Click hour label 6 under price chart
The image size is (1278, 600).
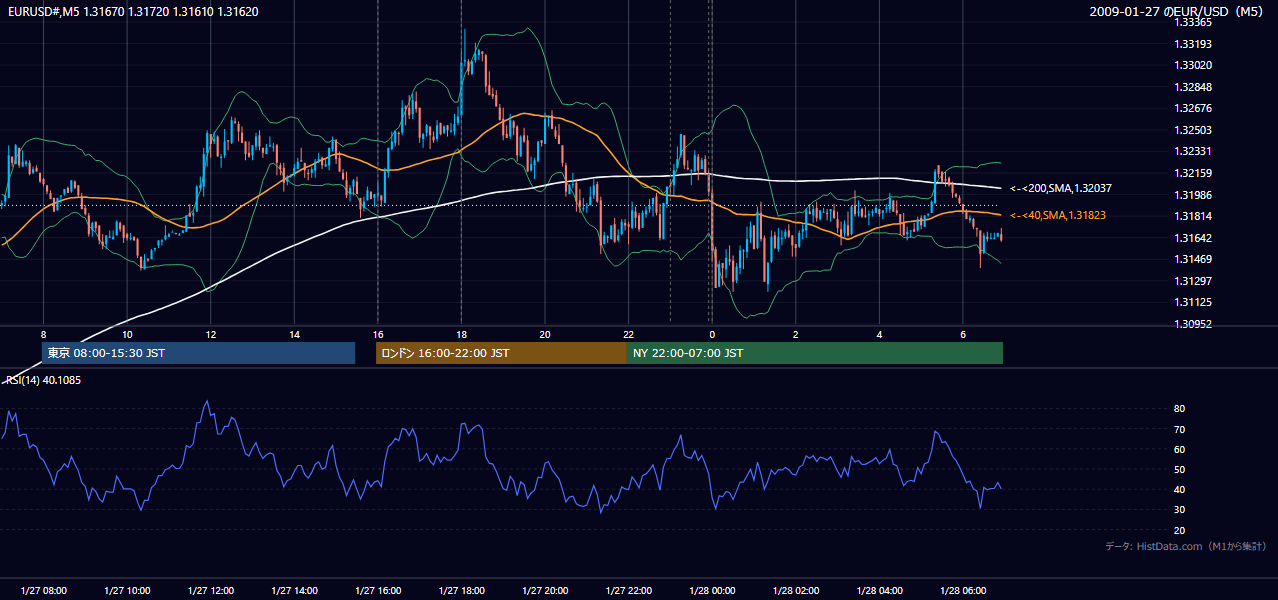pos(963,334)
